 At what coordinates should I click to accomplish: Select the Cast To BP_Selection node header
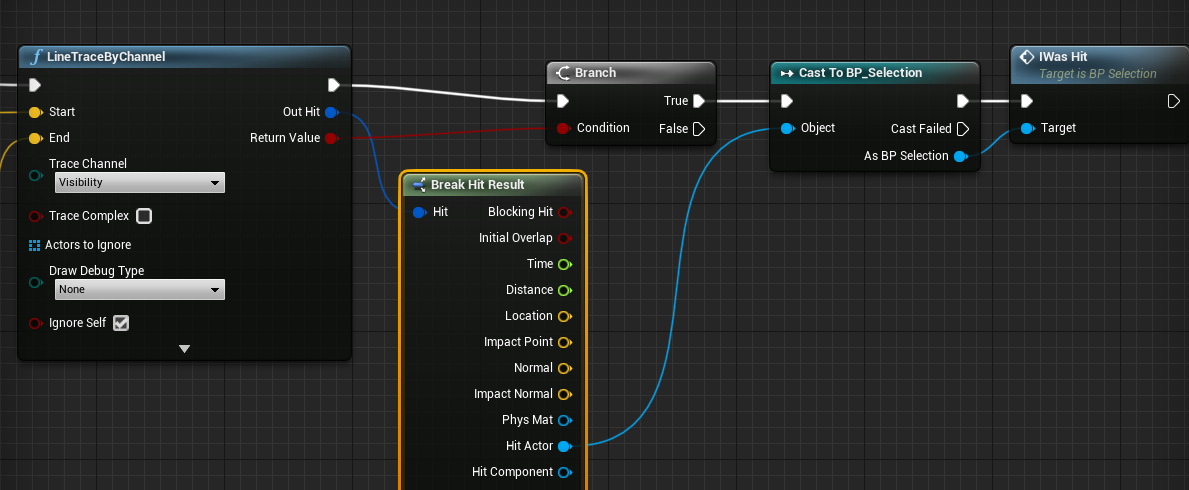point(860,73)
